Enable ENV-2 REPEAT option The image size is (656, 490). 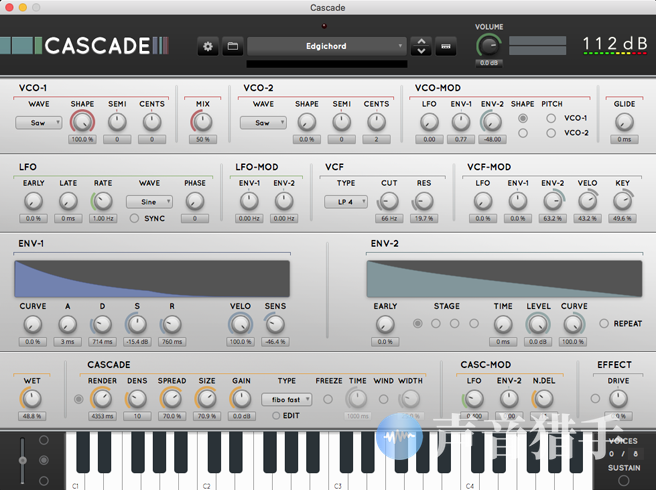pyautogui.click(x=604, y=323)
